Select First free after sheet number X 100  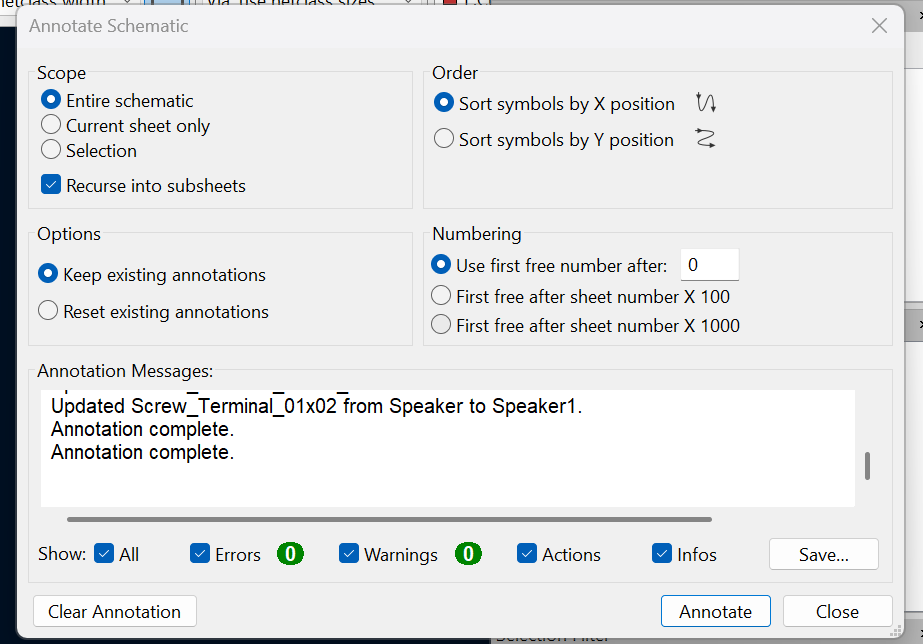pos(443,296)
